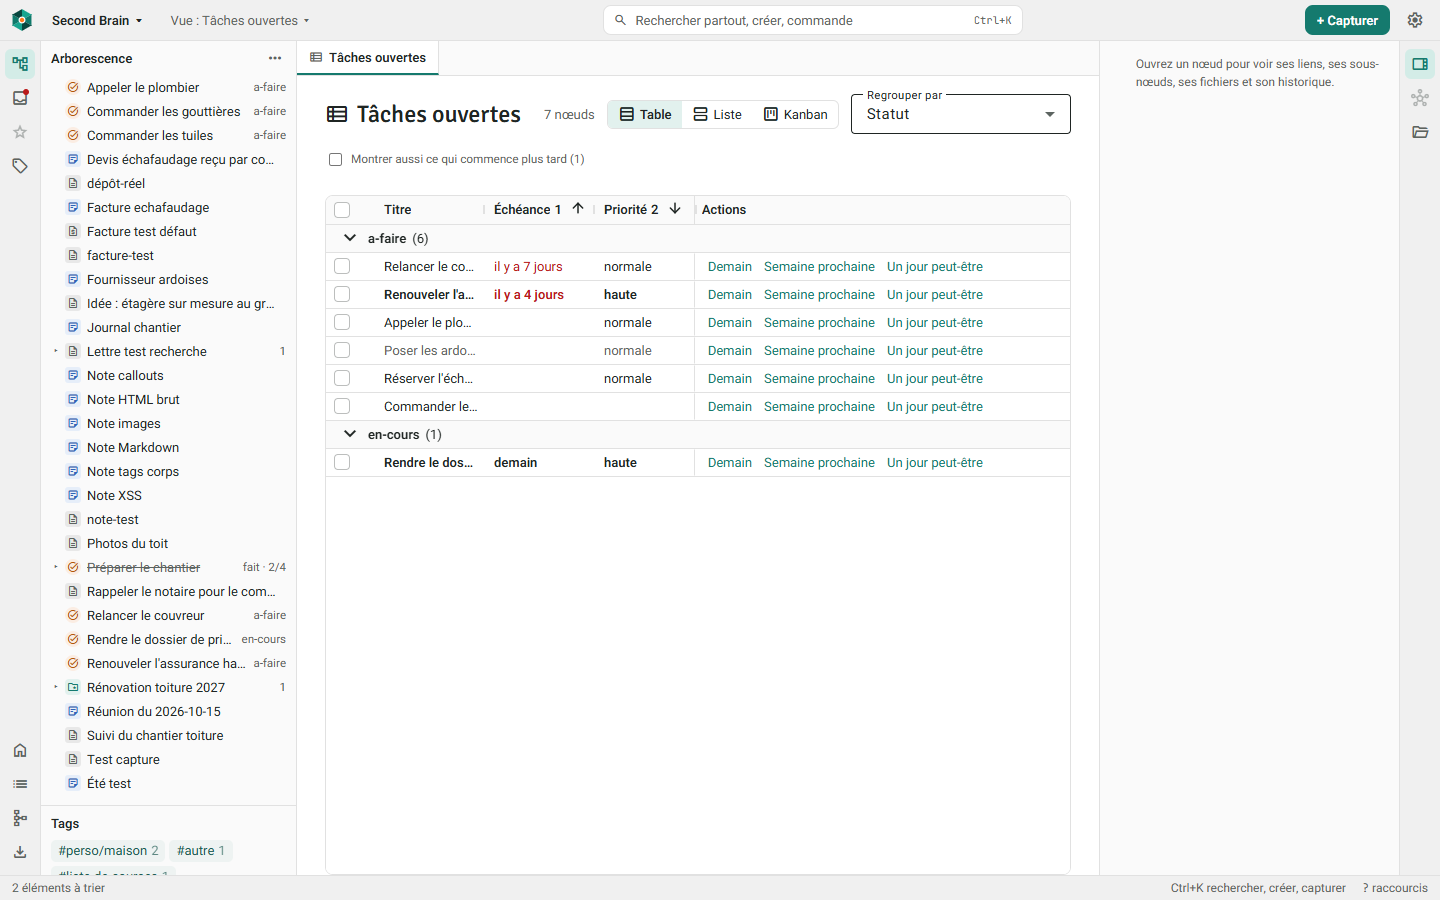Open the Arborescence more options menu
This screenshot has height=900, width=1440.
[x=275, y=58]
